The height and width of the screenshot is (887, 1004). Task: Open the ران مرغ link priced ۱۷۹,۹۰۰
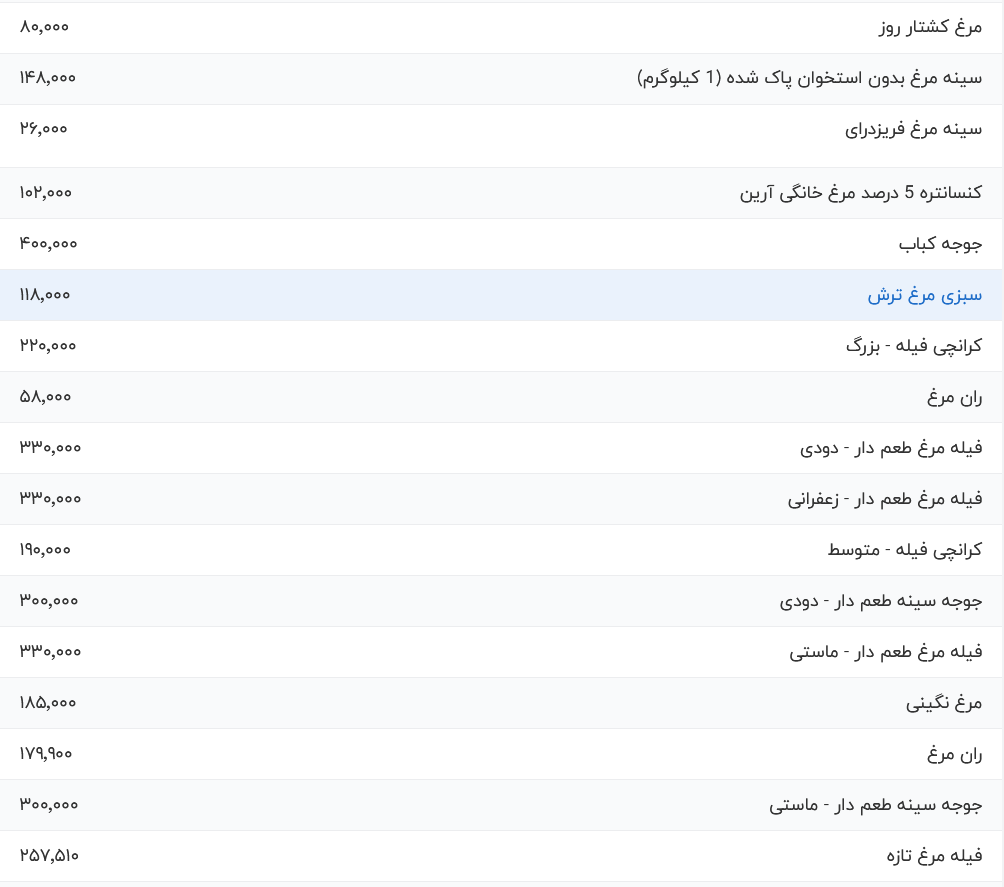pyautogui.click(x=954, y=754)
